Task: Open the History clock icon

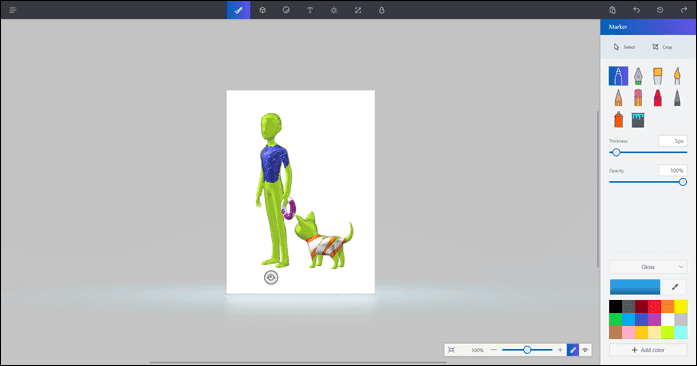Action: tap(660, 10)
